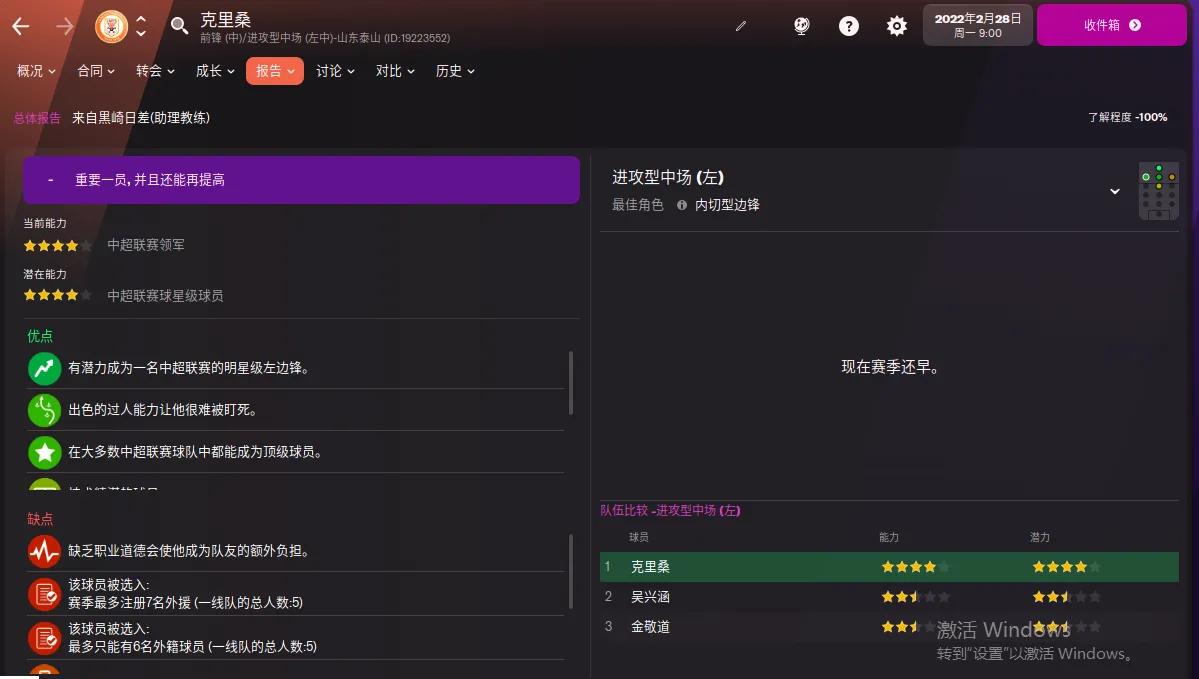Open the club crest selector chevrons

coord(141,25)
